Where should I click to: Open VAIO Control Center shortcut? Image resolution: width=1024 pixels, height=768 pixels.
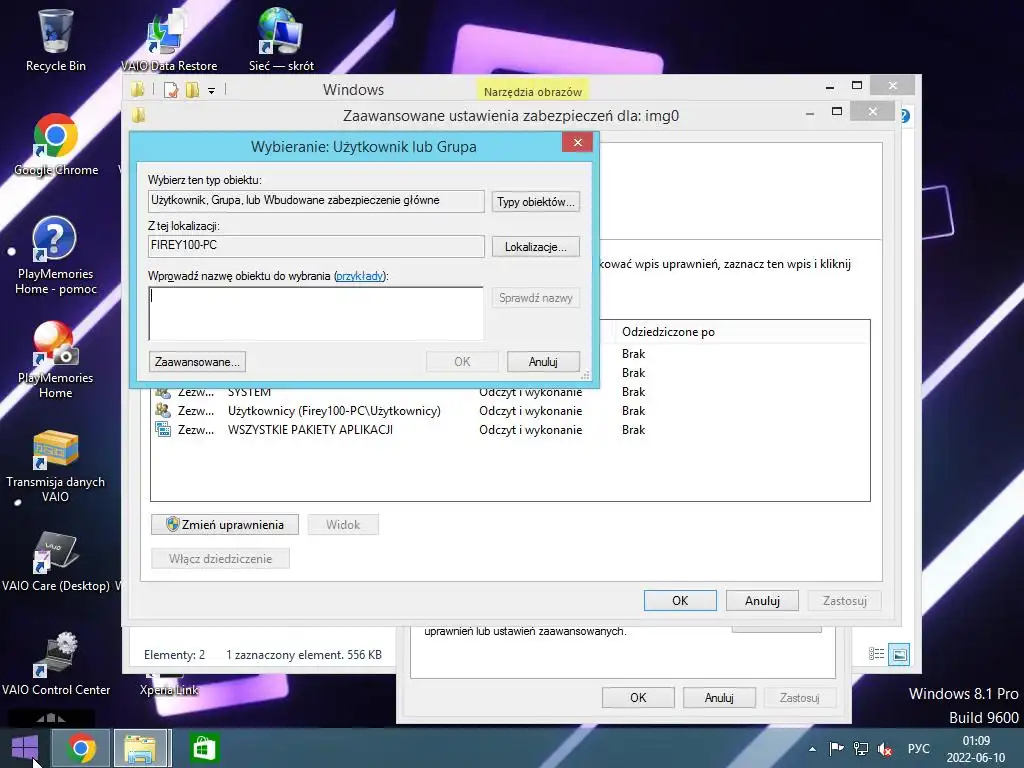click(56, 664)
